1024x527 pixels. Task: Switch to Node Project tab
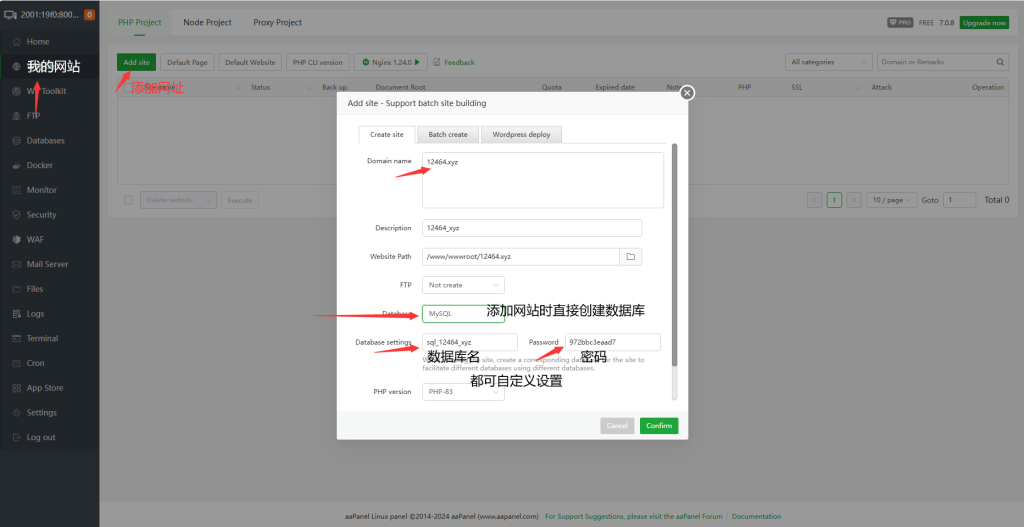208,22
